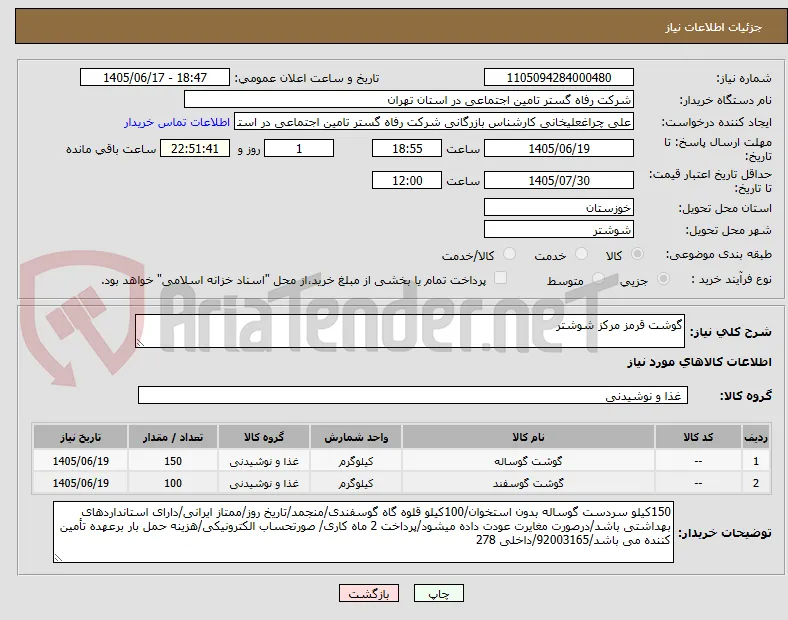
Task: Click the تعداد / مقدار column header
Action: click(x=173, y=437)
